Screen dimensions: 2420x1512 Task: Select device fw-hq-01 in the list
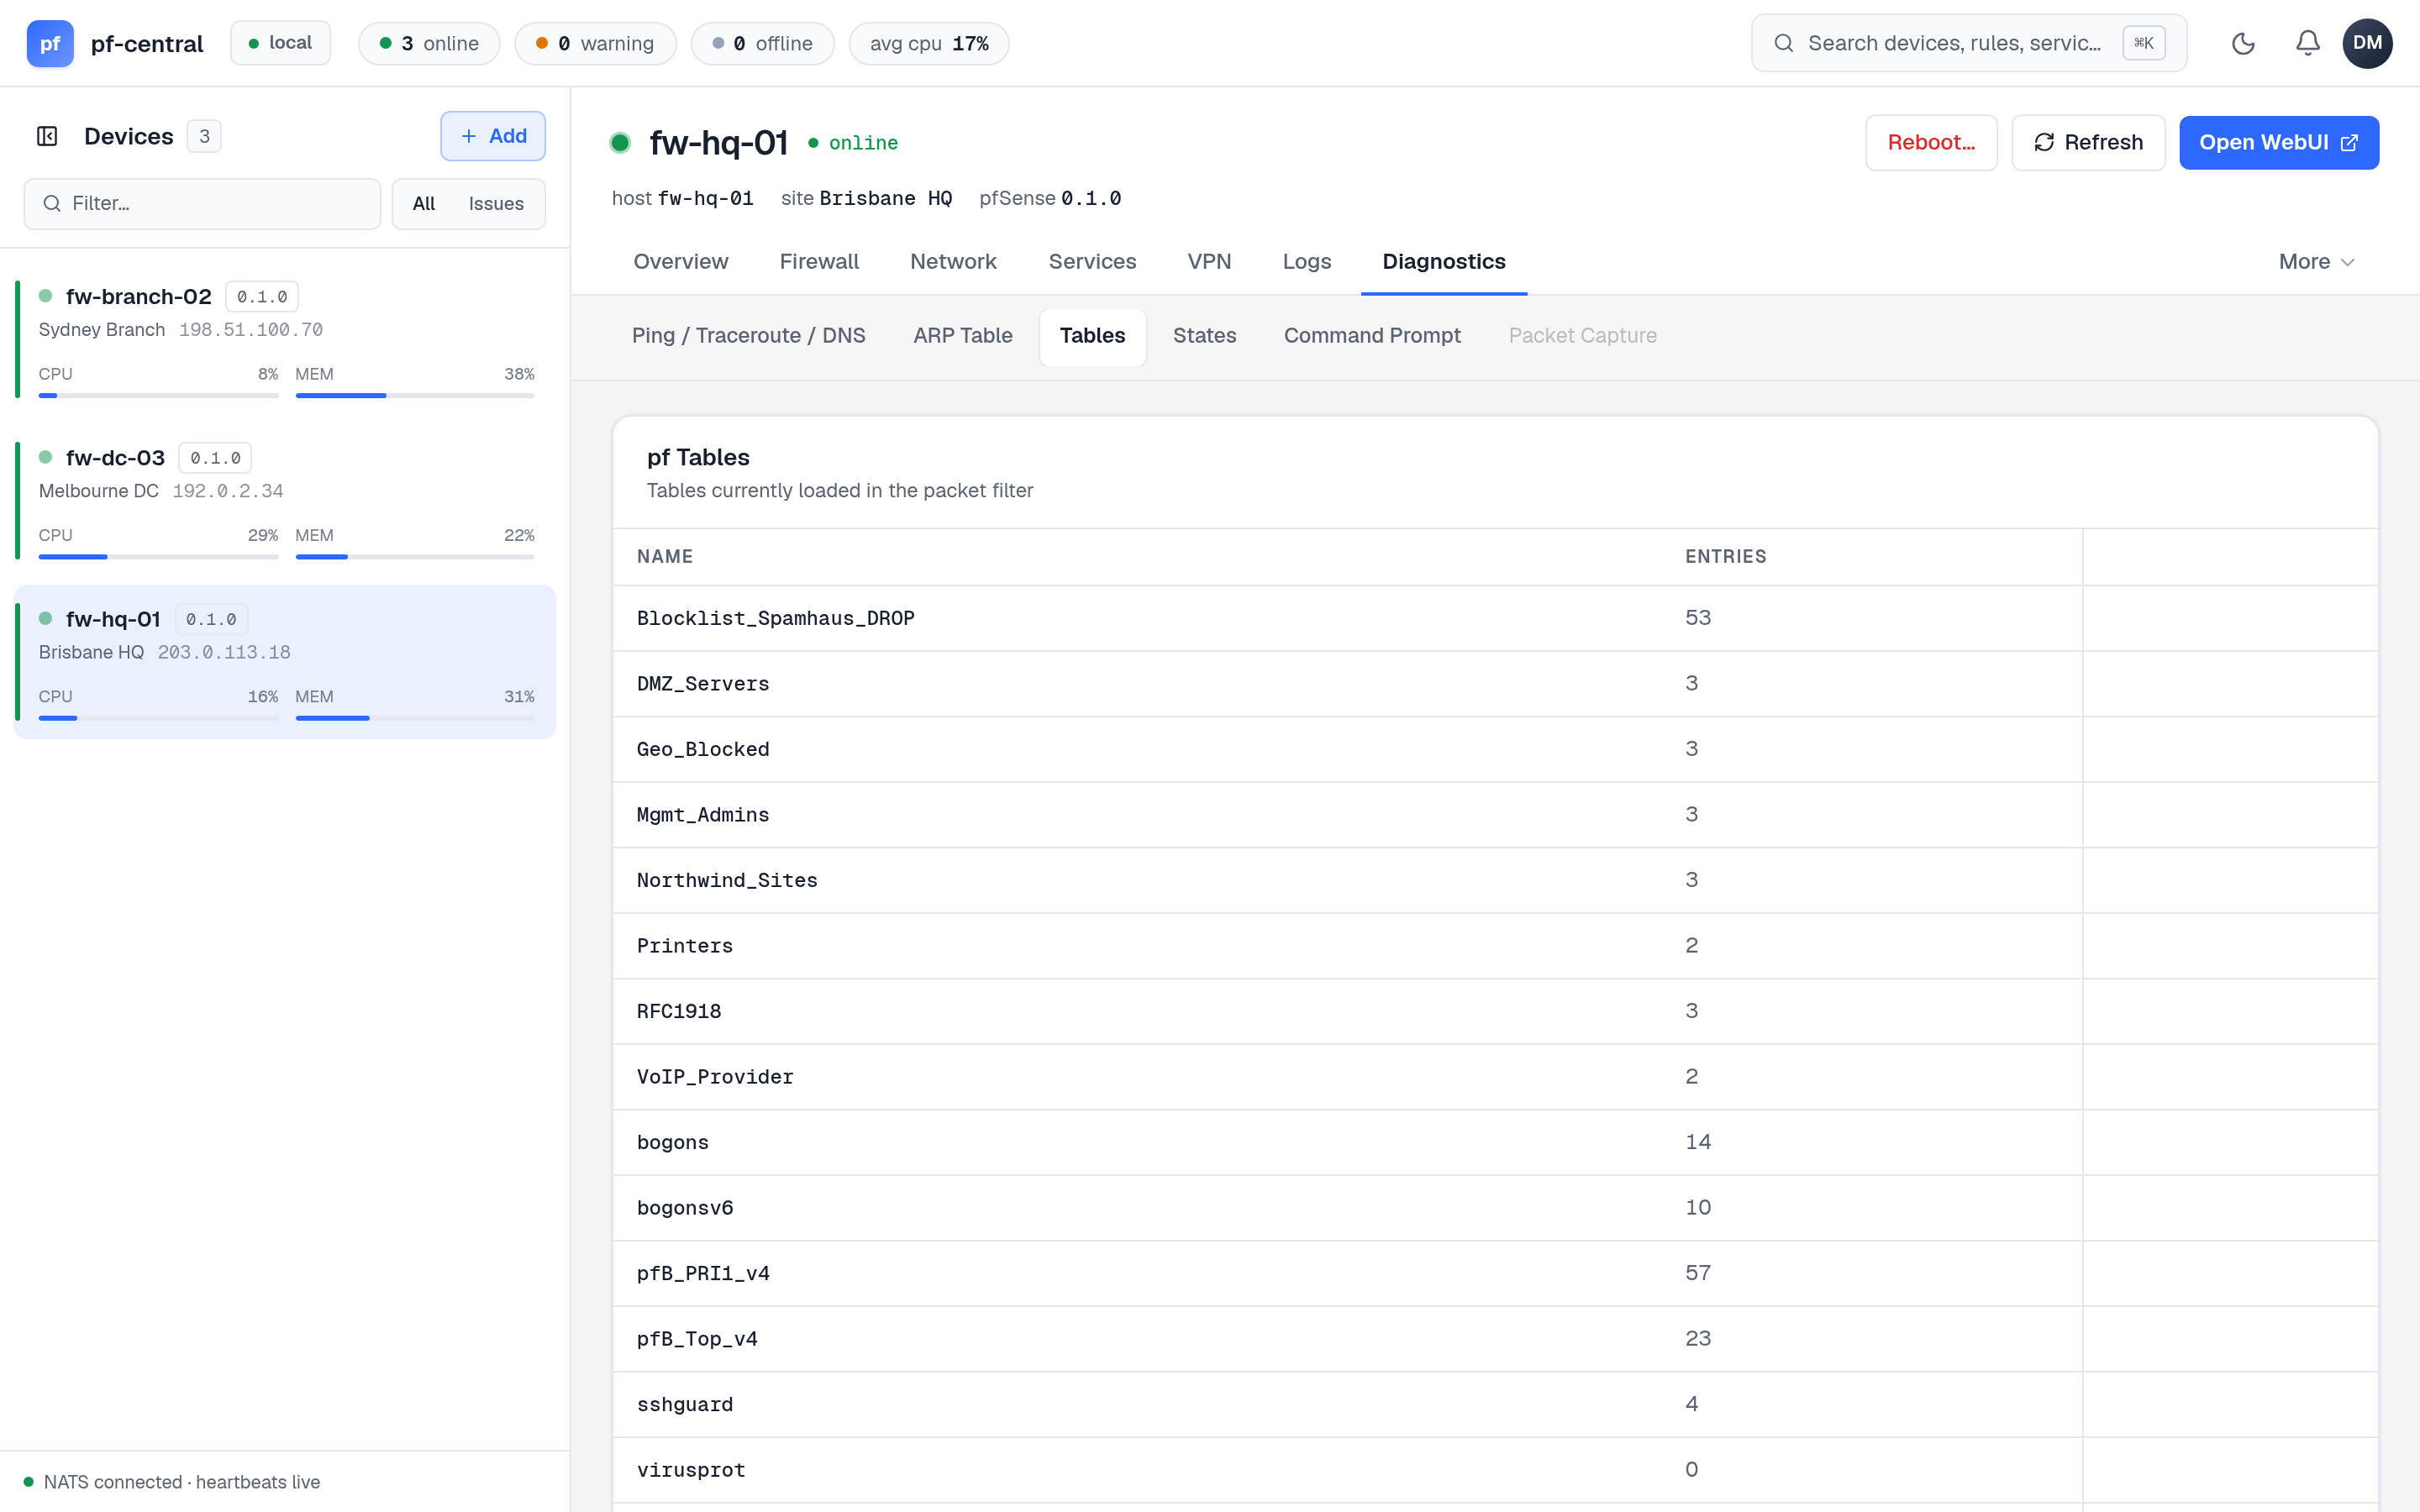[x=285, y=662]
